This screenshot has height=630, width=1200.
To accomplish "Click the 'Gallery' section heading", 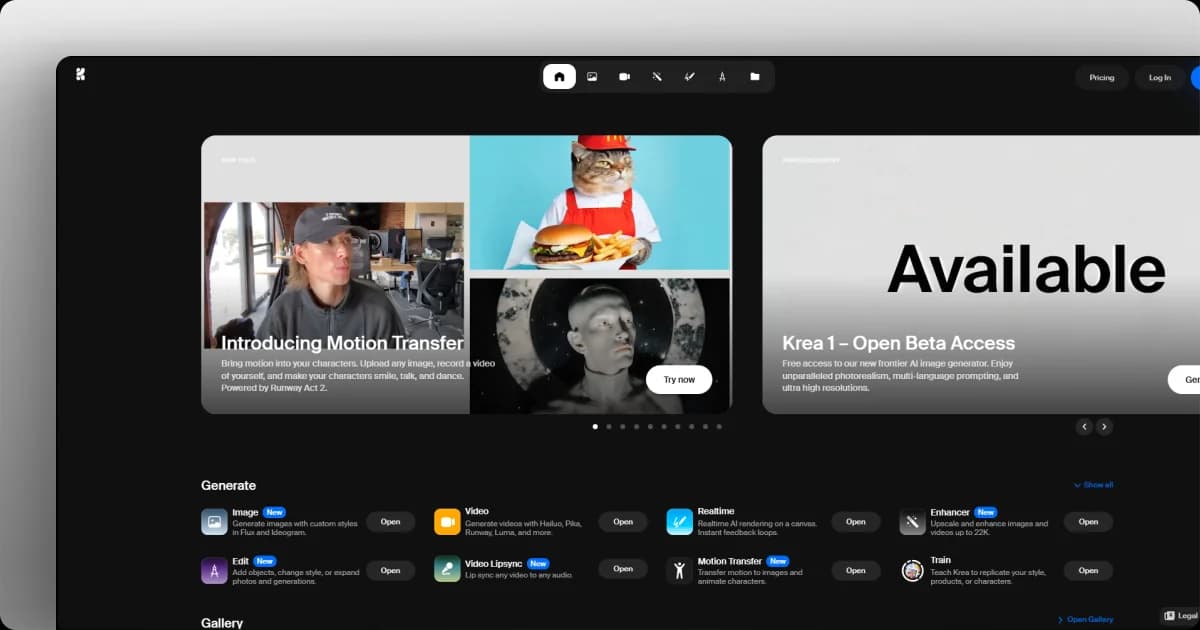I will pos(222,623).
